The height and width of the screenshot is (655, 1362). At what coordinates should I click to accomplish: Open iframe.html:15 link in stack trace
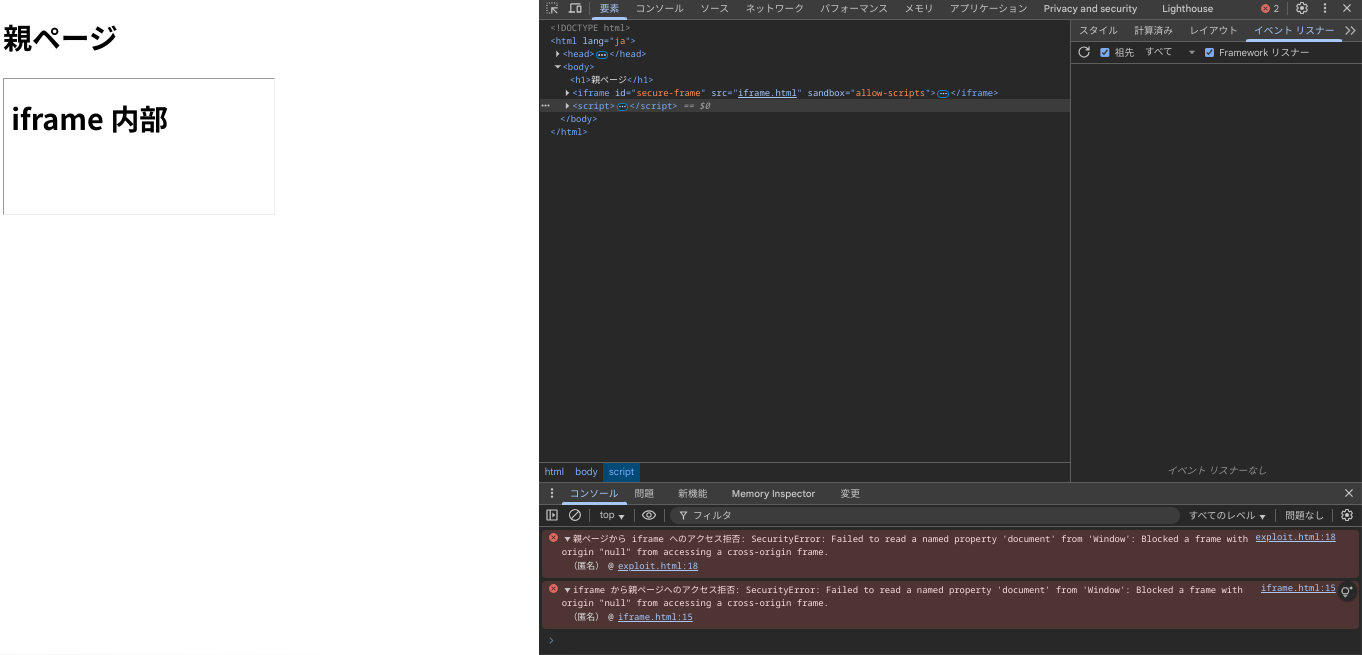click(x=655, y=617)
